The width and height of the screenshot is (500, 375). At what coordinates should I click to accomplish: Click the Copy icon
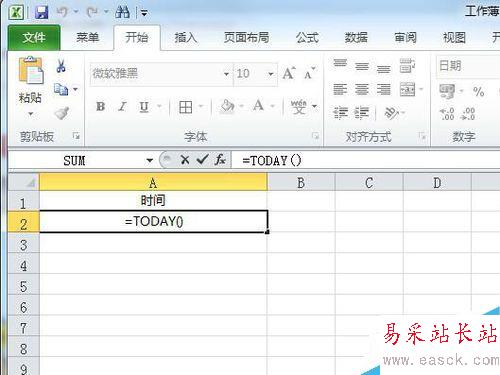point(61,89)
